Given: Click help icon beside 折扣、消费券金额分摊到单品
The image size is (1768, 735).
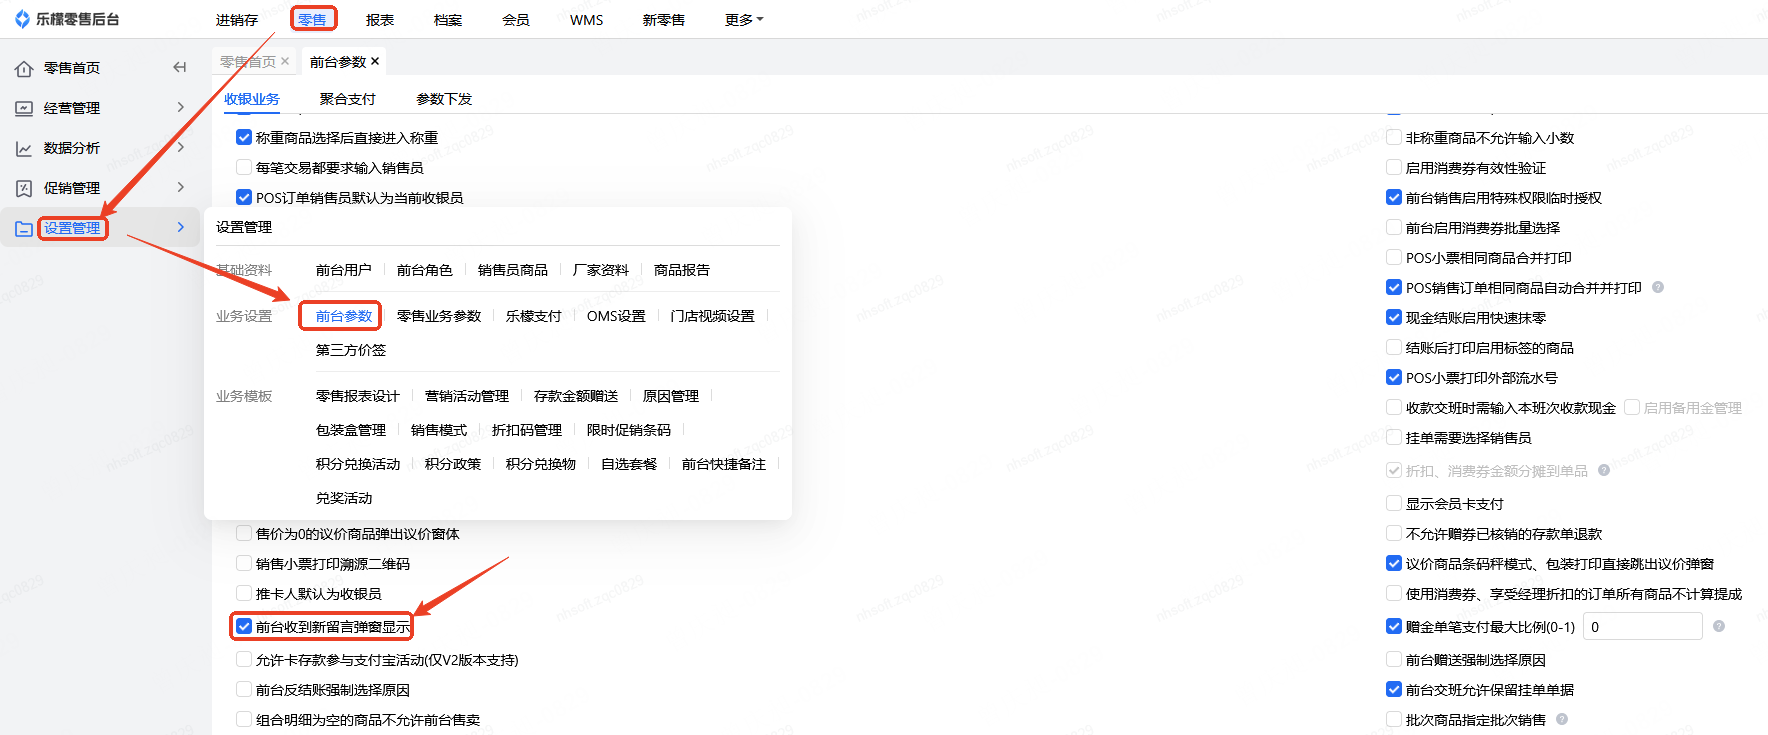Looking at the screenshot, I should (x=1604, y=470).
